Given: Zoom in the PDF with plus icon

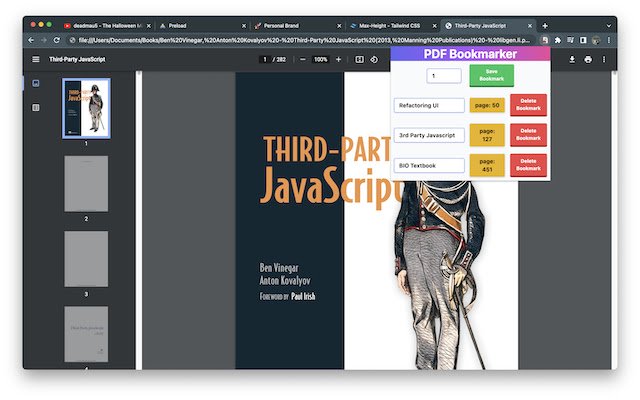Looking at the screenshot, I should [x=338, y=60].
